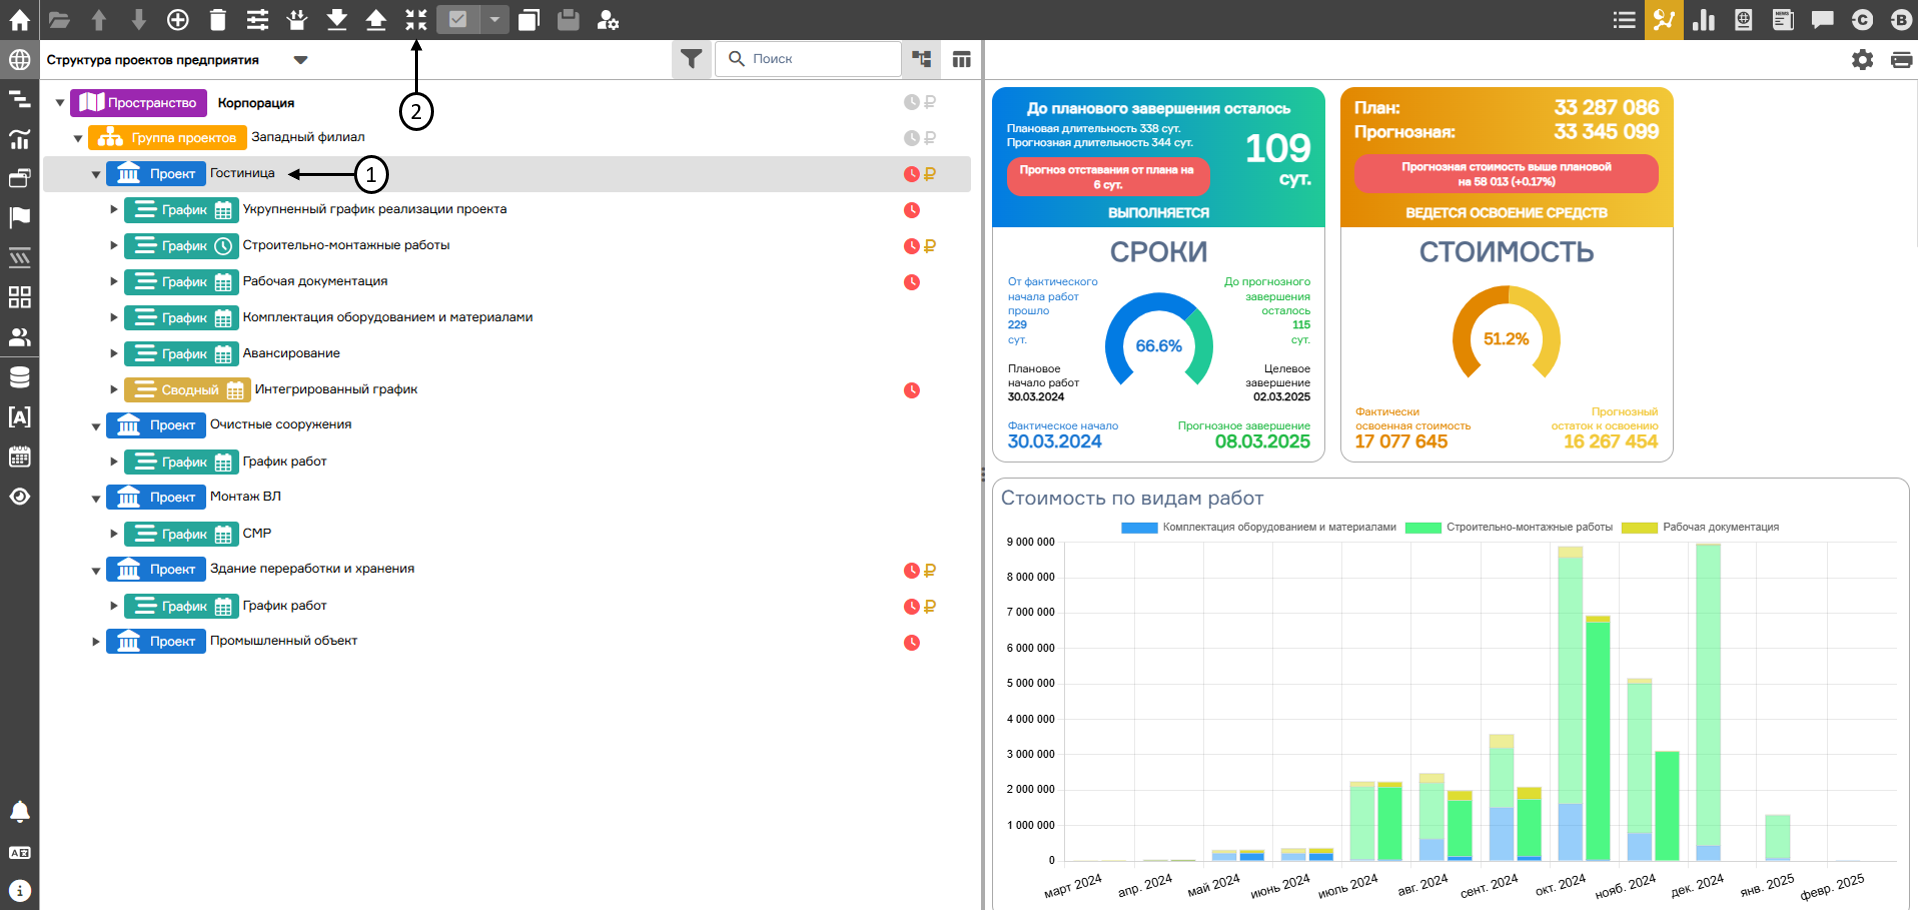Expand the Промышленный объект project

(x=96, y=641)
